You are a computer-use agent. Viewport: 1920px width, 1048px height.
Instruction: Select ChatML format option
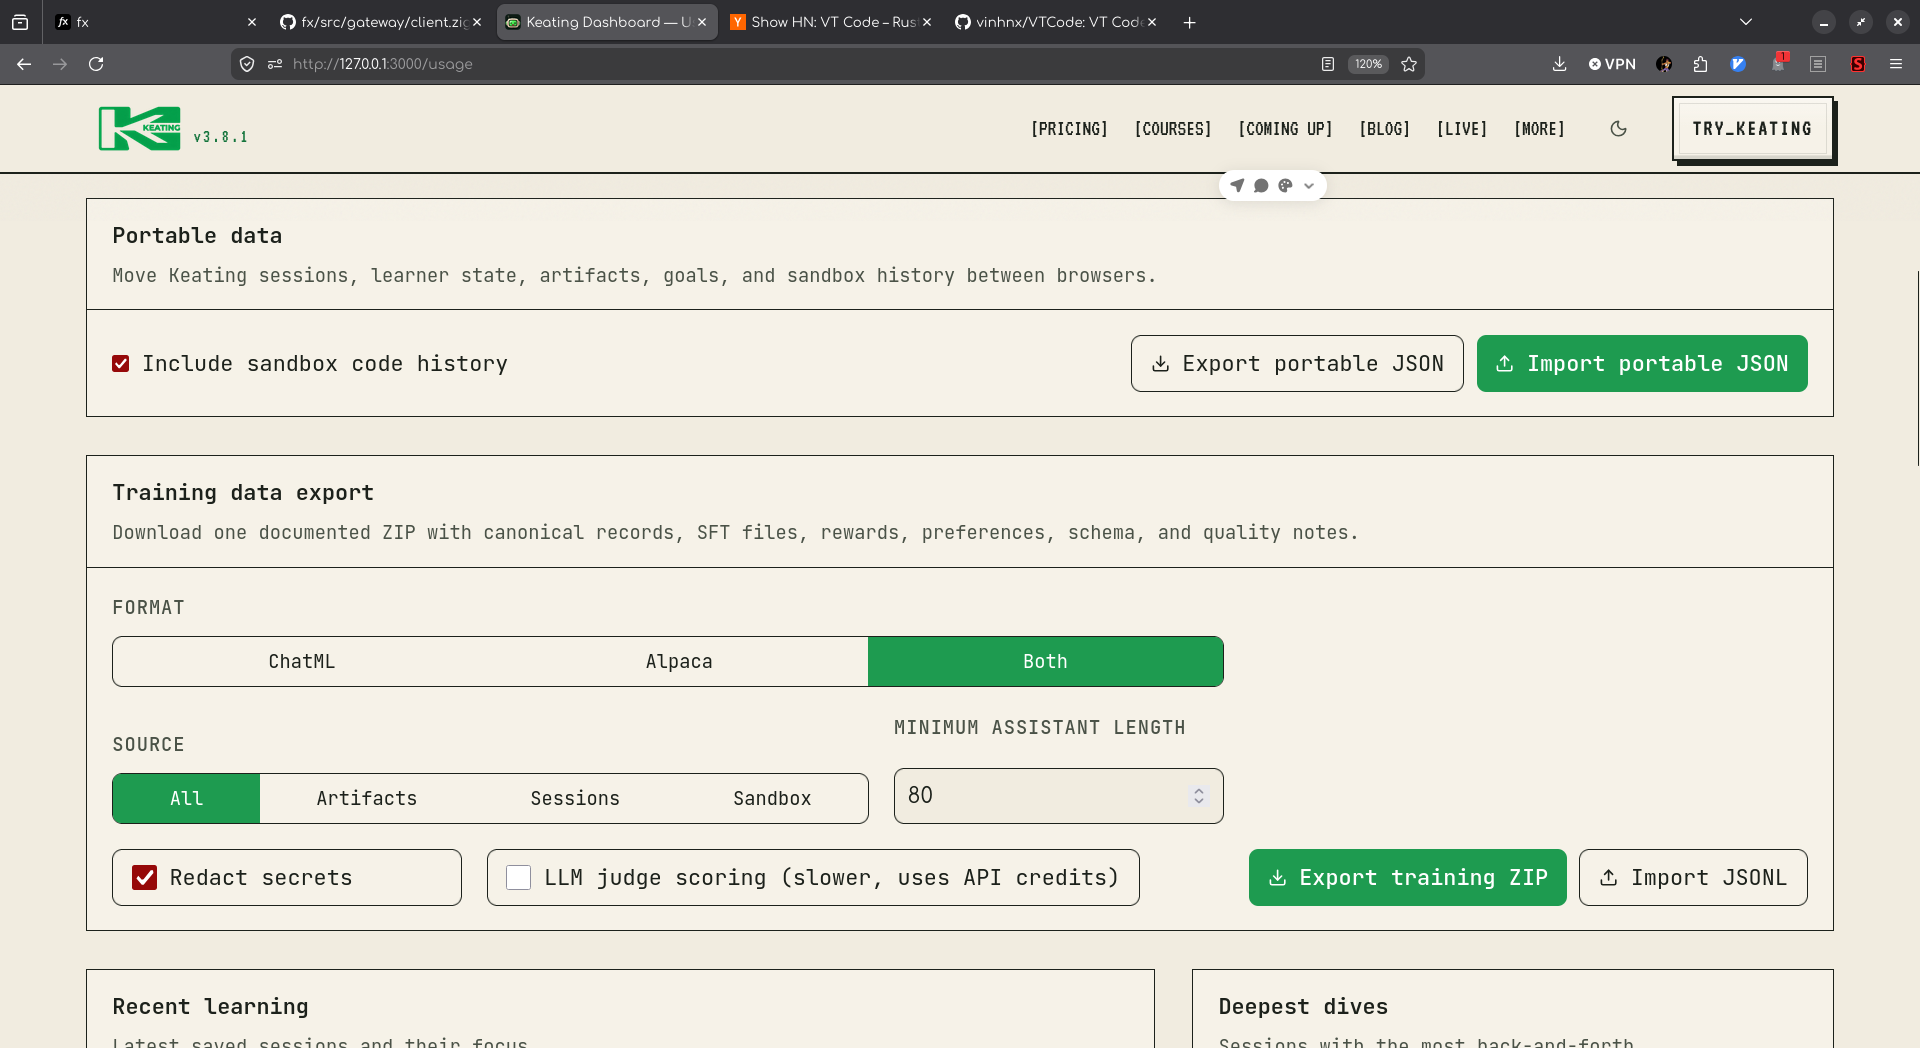[x=302, y=662]
